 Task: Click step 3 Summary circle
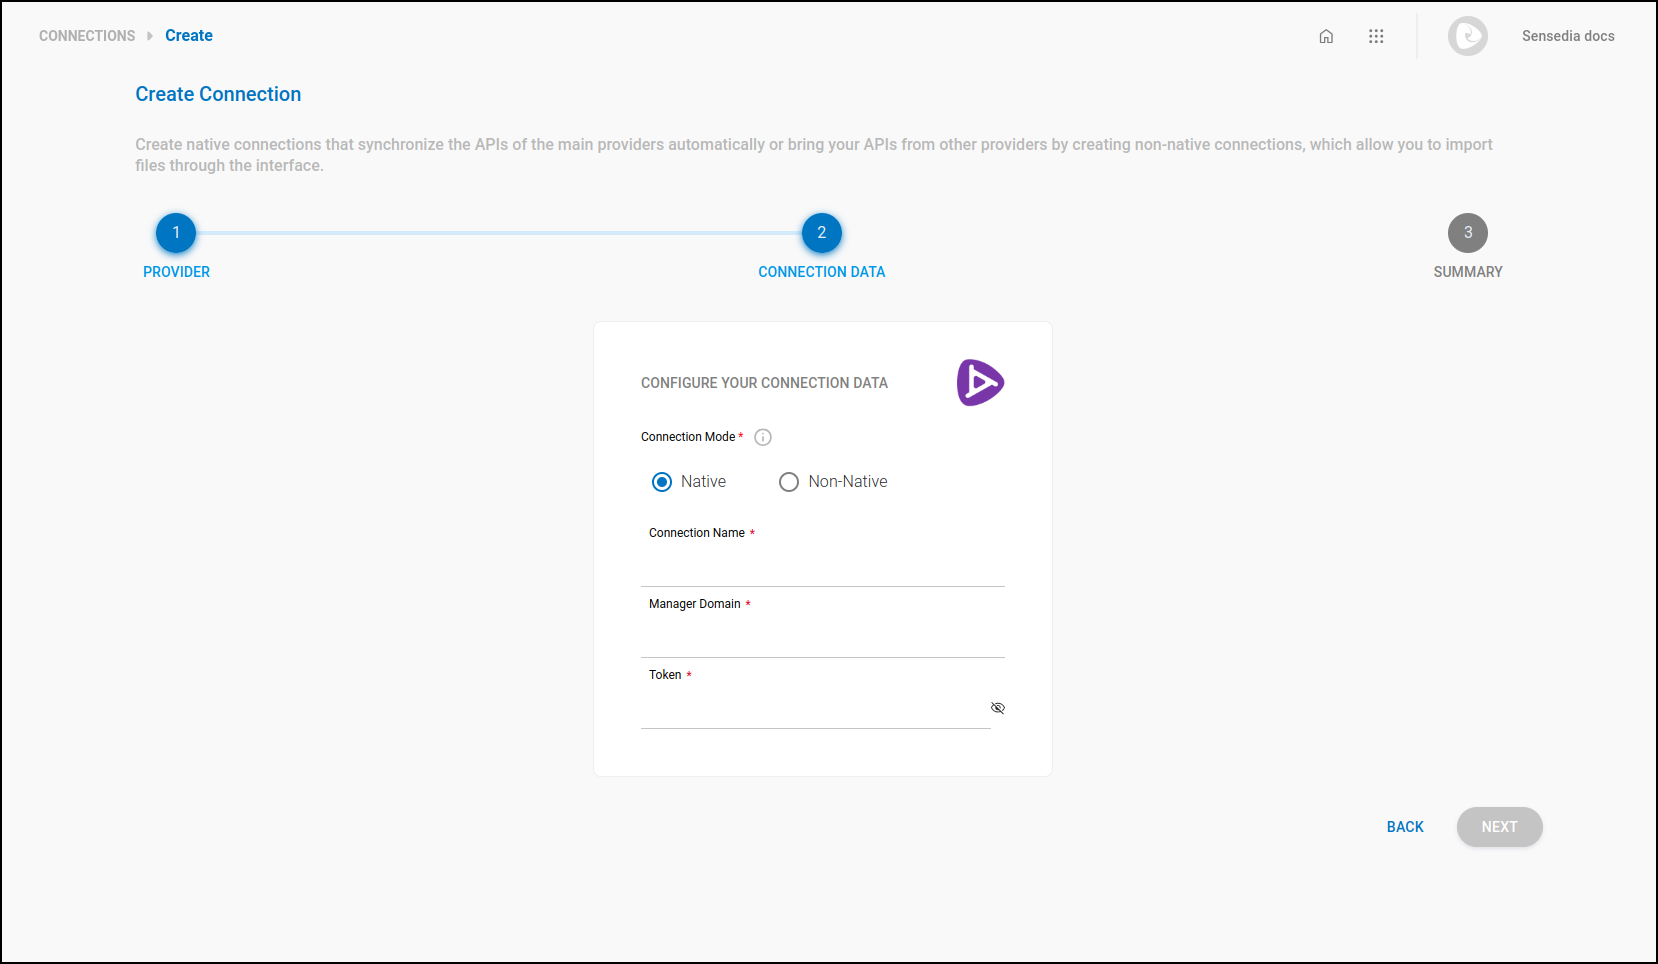(x=1467, y=232)
